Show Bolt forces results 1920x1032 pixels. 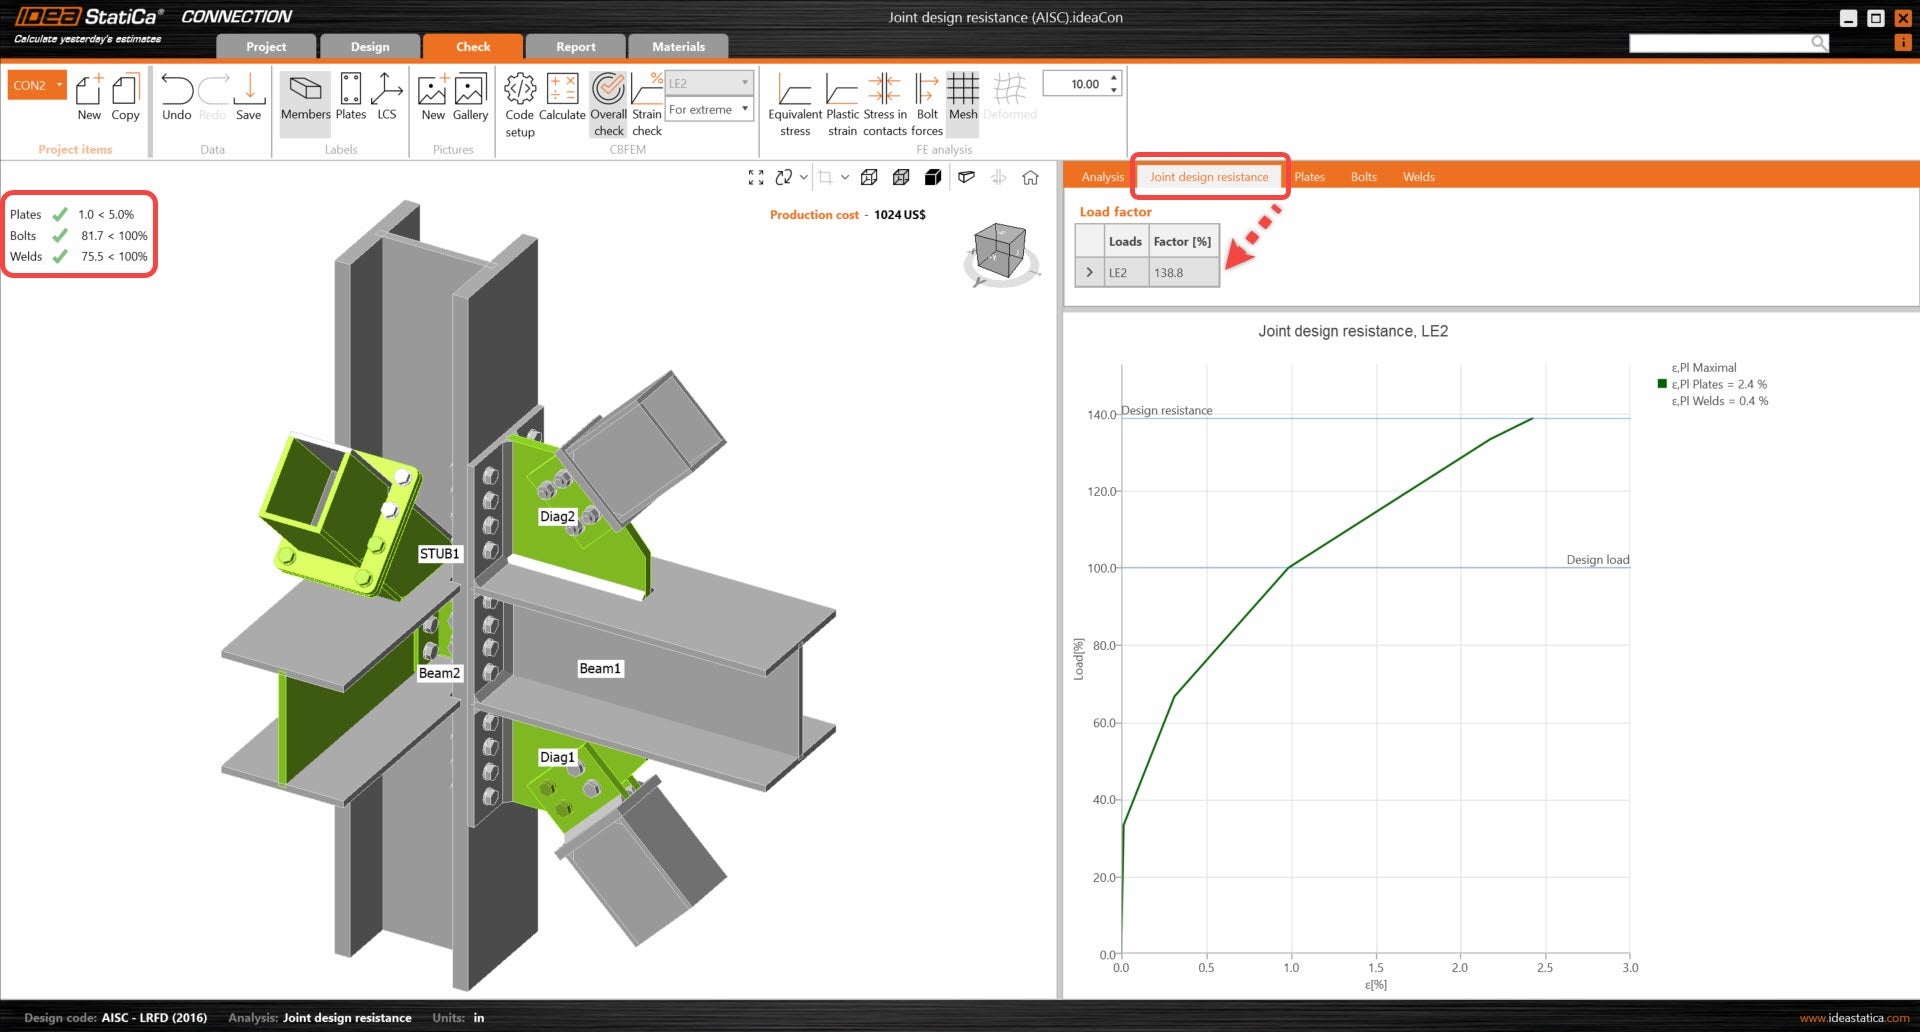(x=927, y=98)
